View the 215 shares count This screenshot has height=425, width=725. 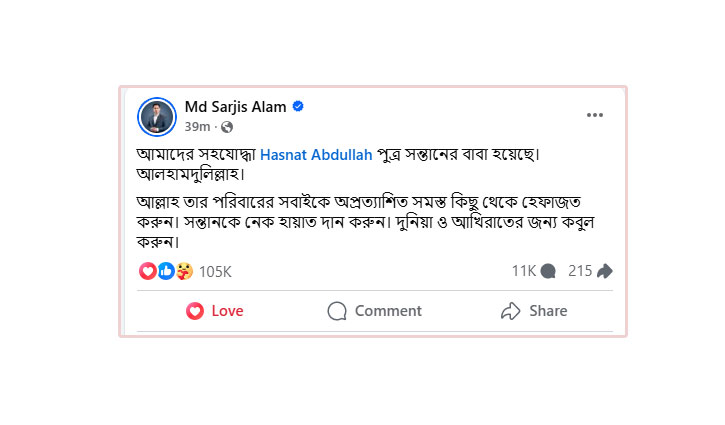point(580,271)
